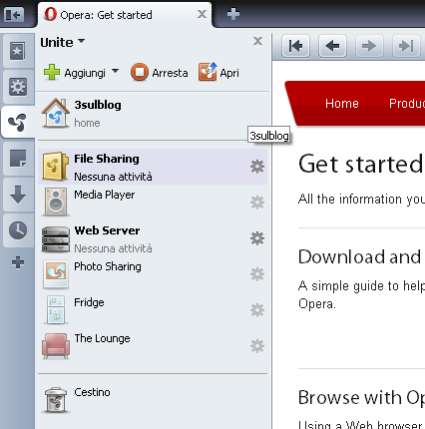Open the Bookmarks panel icon
Screen dimensions: 425x429
pyautogui.click(x=17, y=51)
